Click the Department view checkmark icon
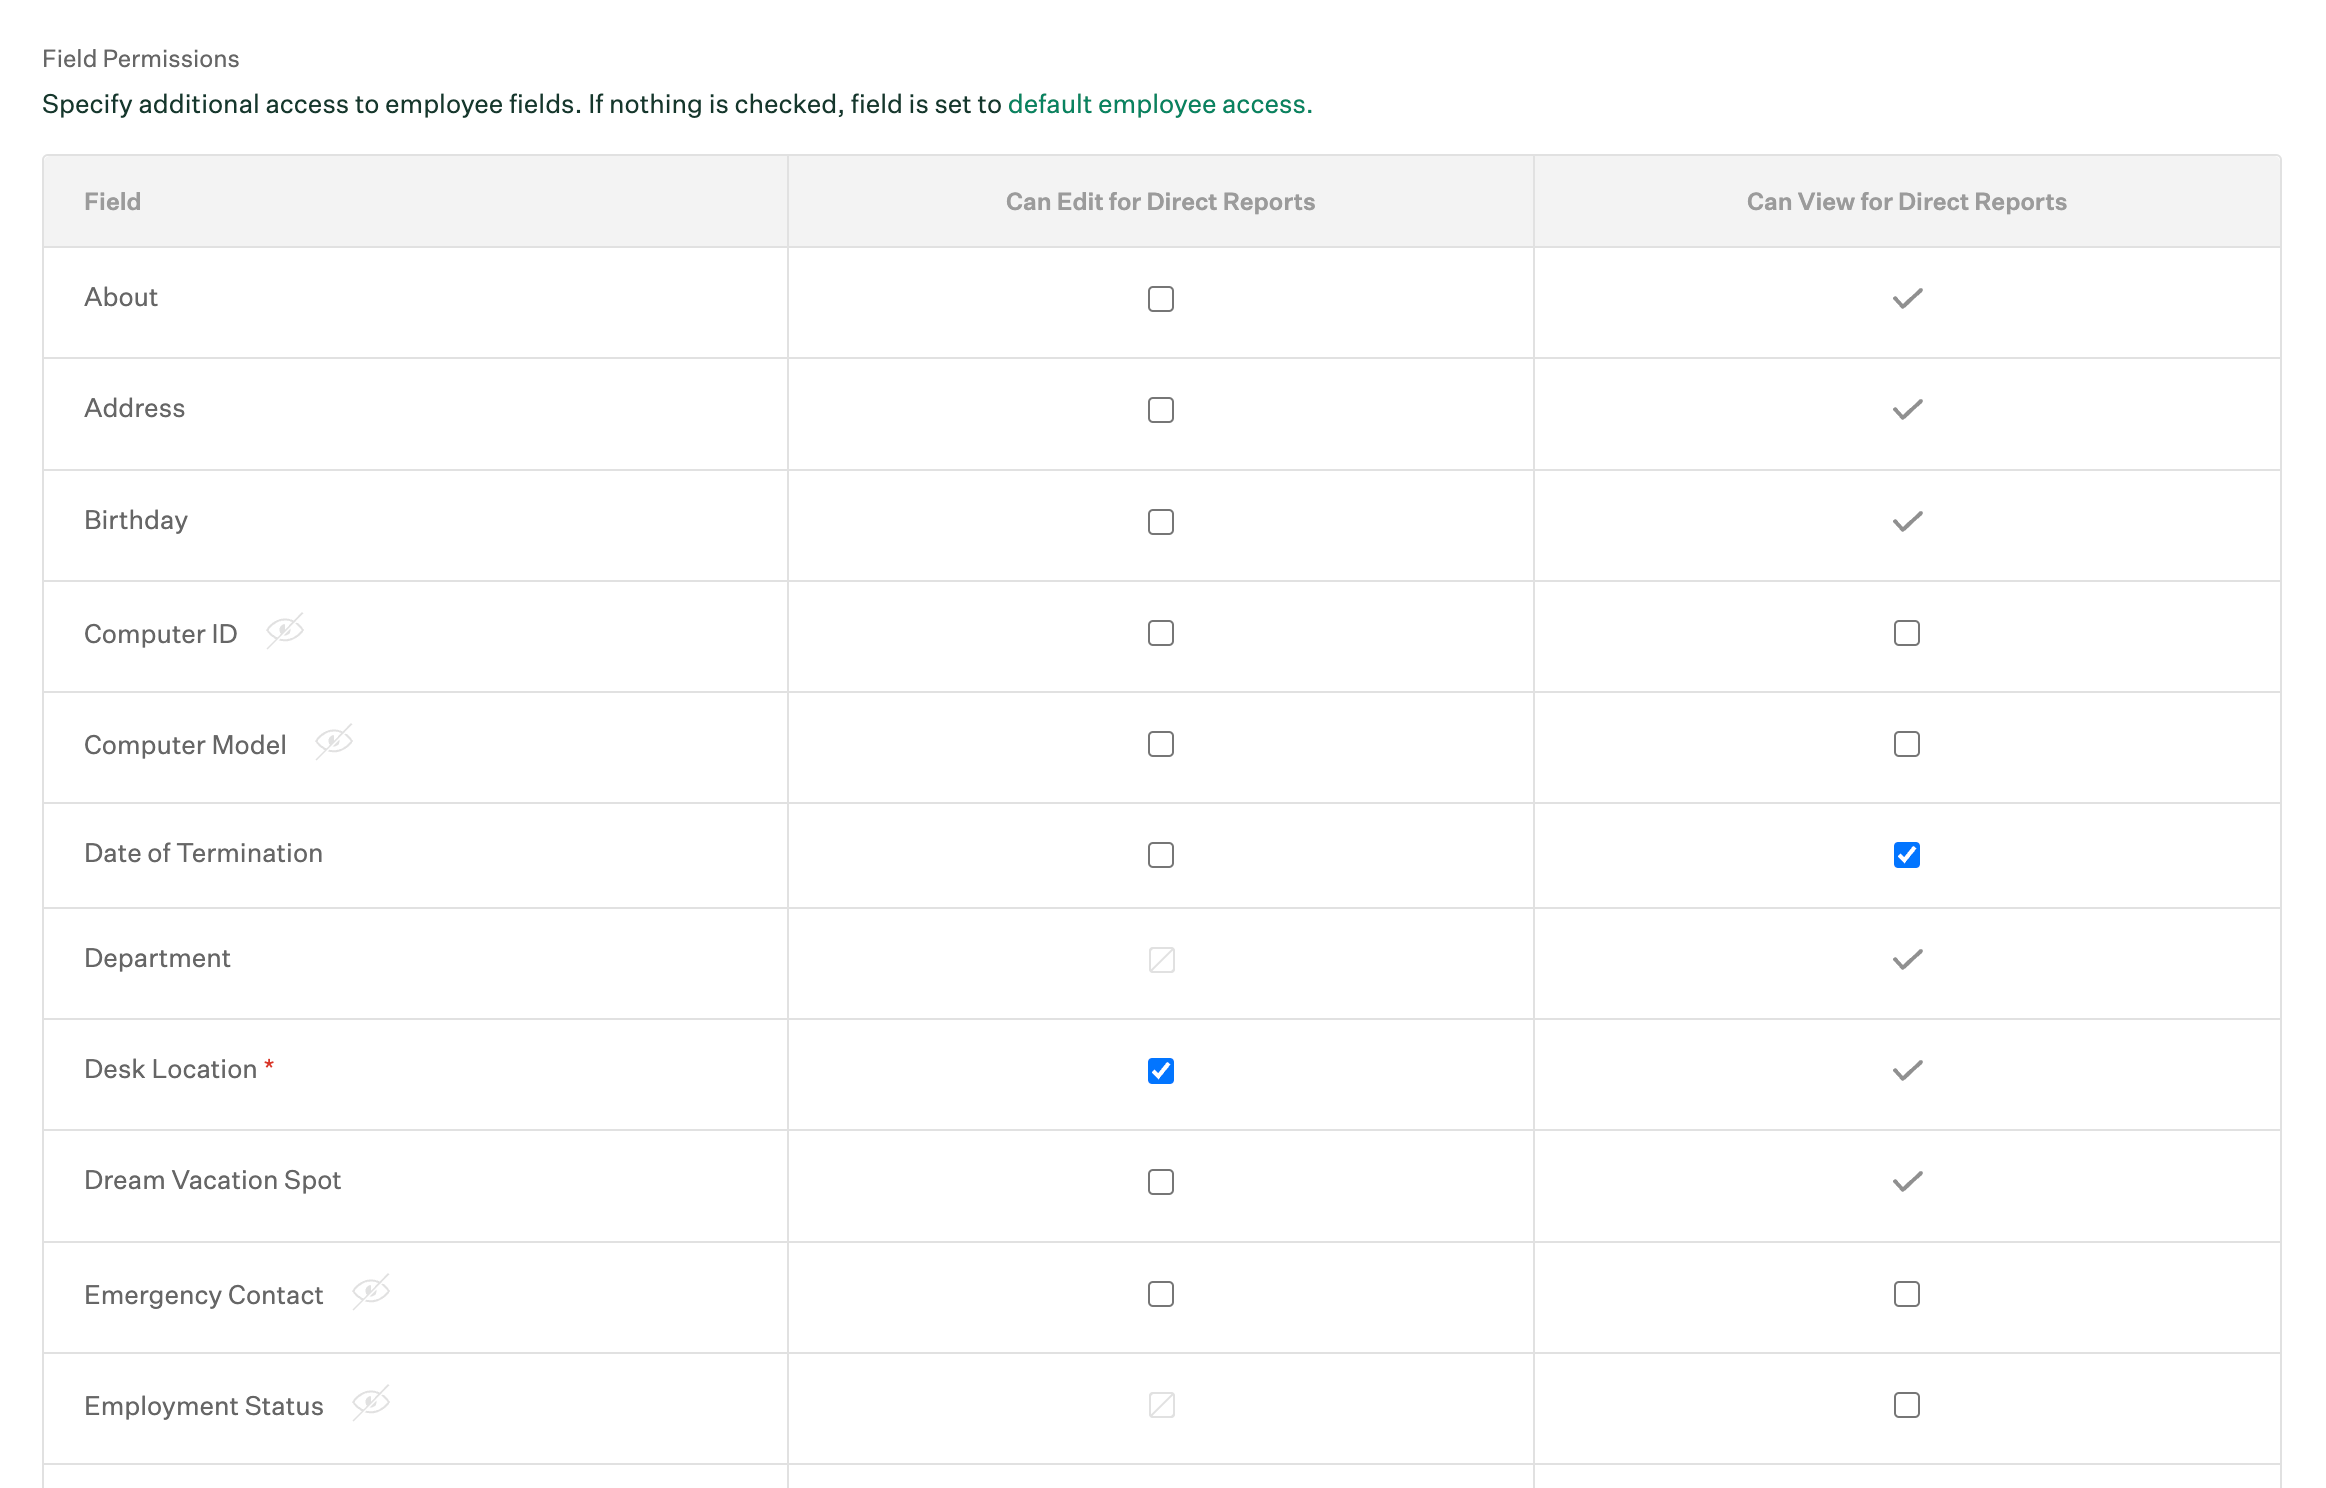This screenshot has width=2326, height=1488. [1907, 960]
